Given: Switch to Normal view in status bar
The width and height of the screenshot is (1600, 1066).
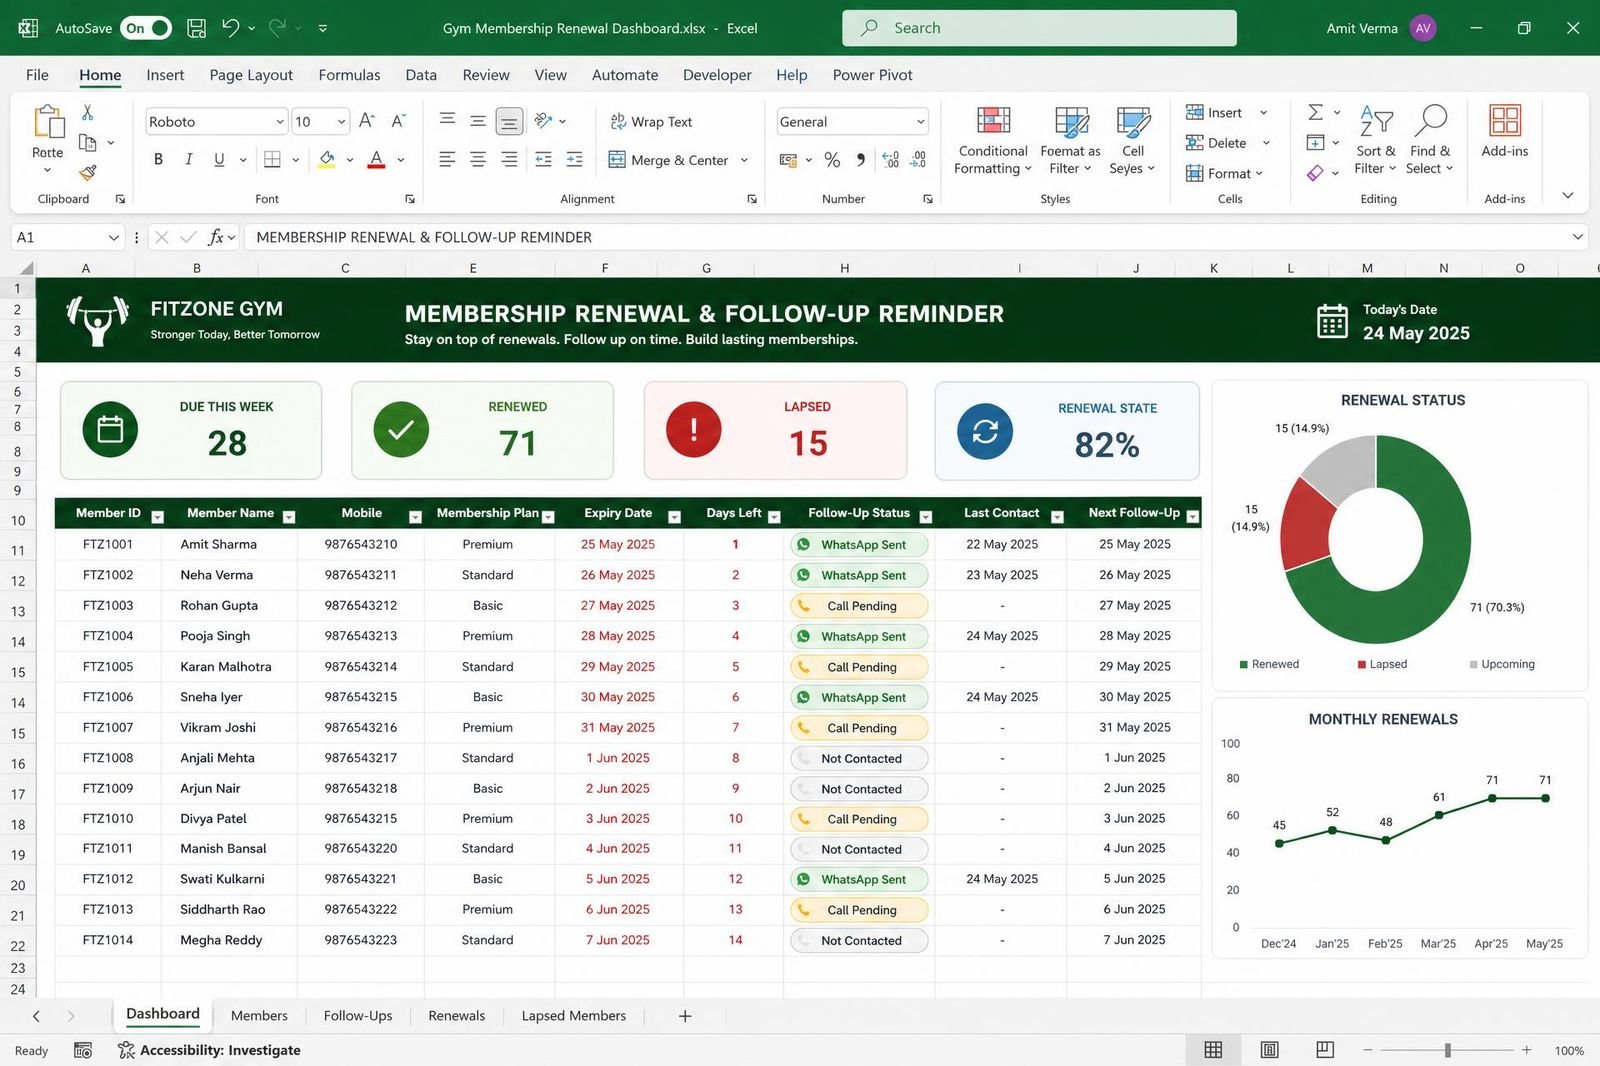Looking at the screenshot, I should pos(1213,1049).
